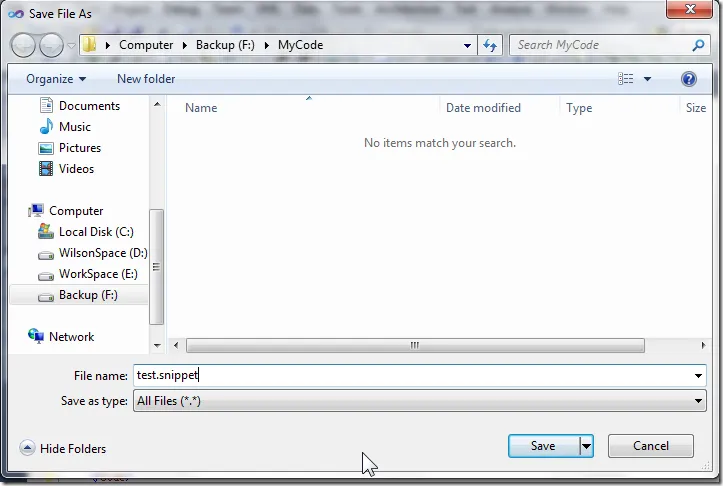Select Network in navigation pane
Image resolution: width=723 pixels, height=486 pixels.
coord(71,337)
